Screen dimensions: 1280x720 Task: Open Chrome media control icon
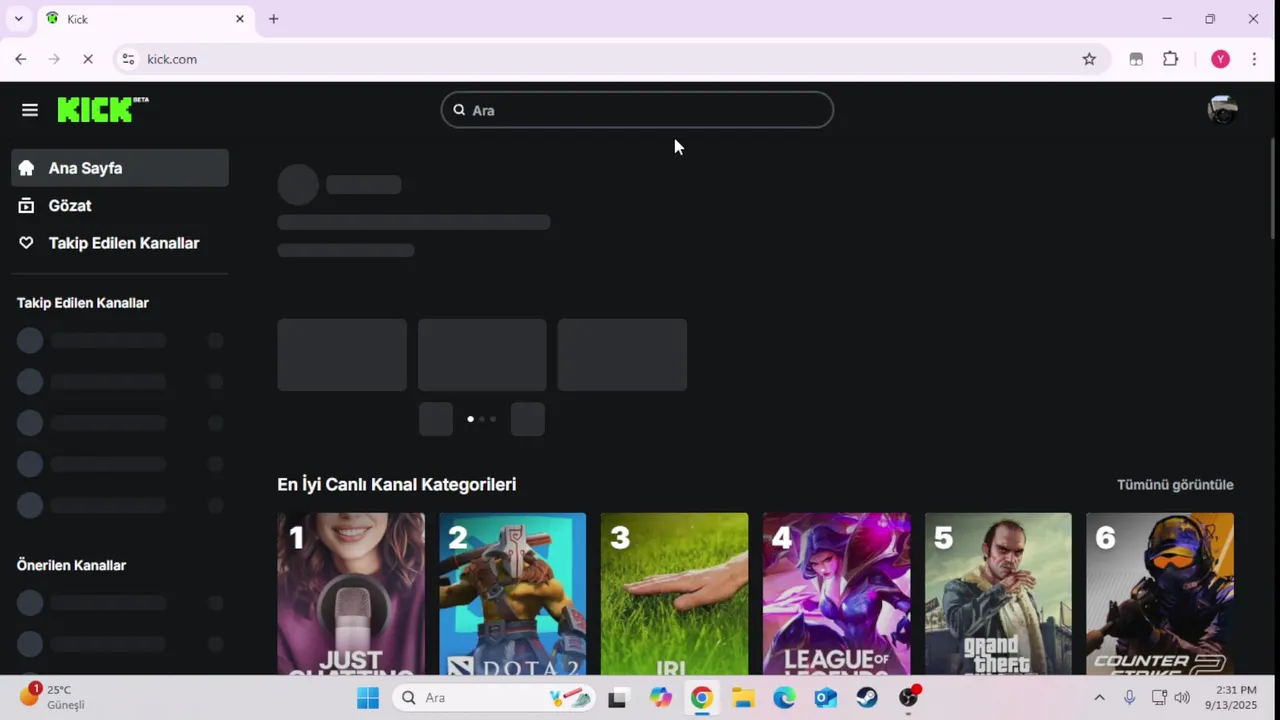pyautogui.click(x=1136, y=59)
